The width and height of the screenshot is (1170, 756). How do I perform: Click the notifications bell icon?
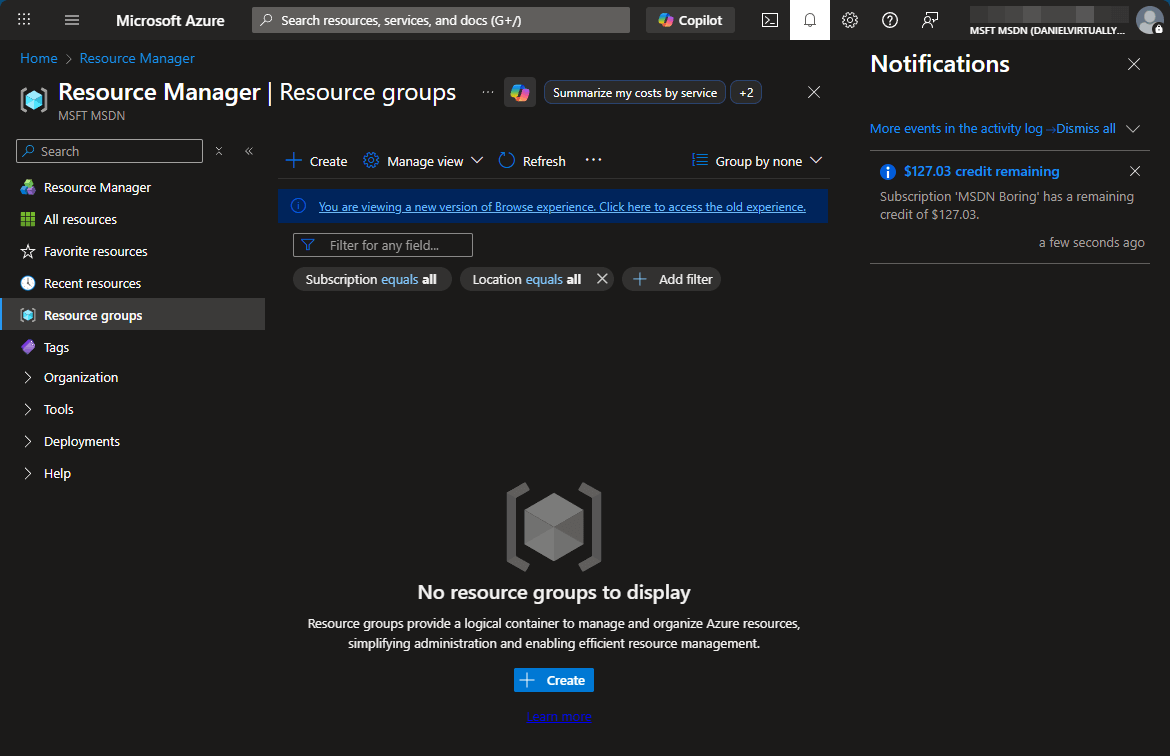(x=810, y=20)
